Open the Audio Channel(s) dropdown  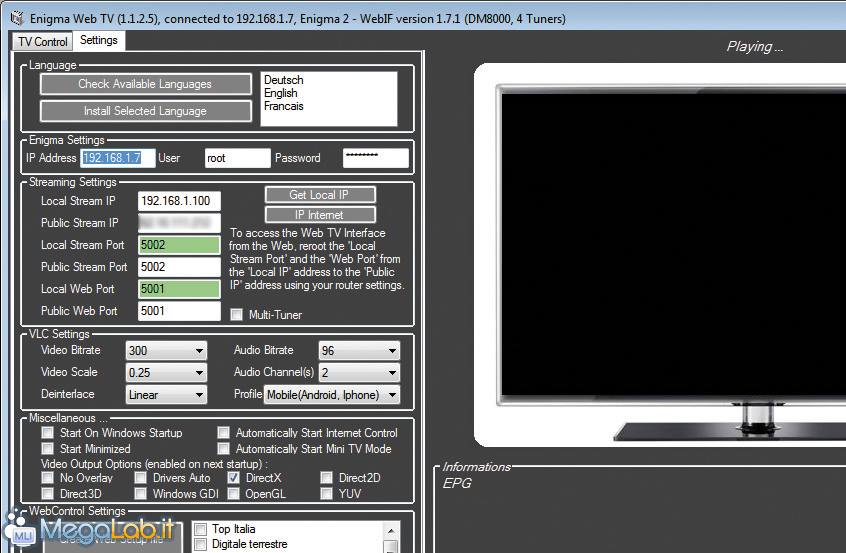[x=359, y=373]
